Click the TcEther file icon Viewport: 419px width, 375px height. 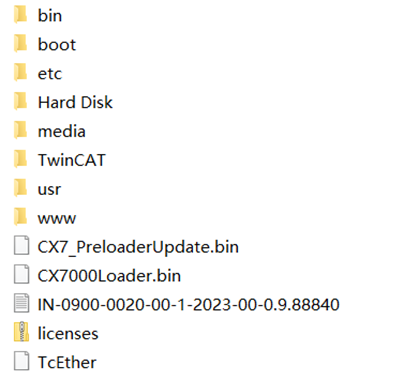pyautogui.click(x=21, y=361)
